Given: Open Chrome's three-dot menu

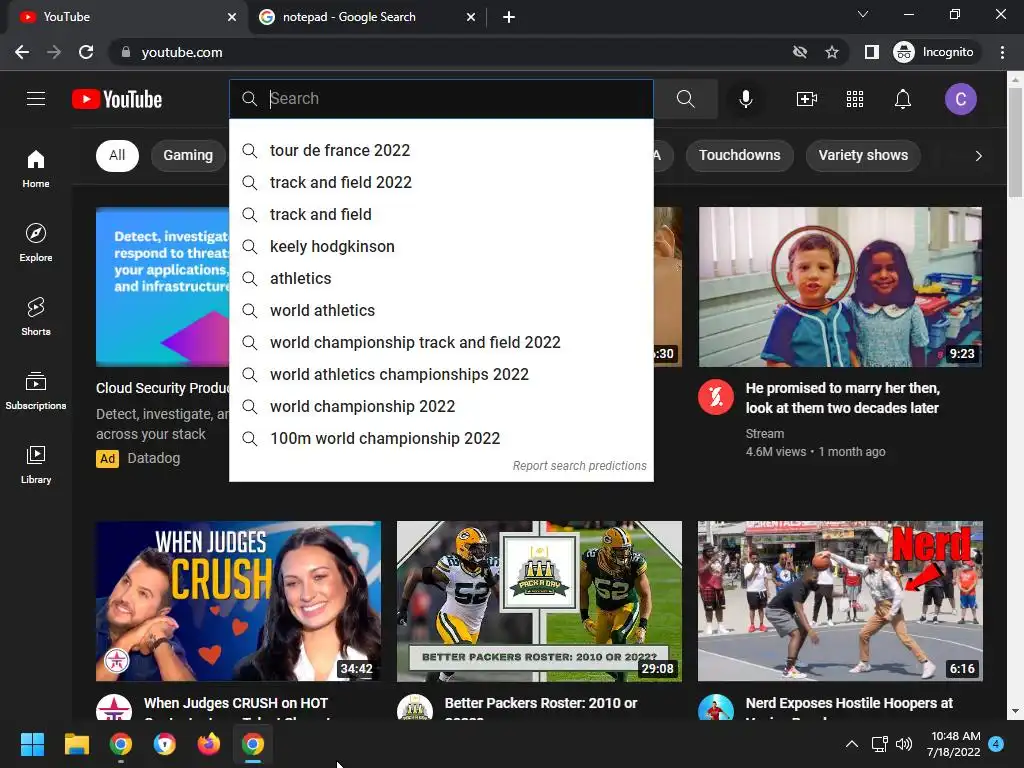Looking at the screenshot, I should [x=1002, y=52].
